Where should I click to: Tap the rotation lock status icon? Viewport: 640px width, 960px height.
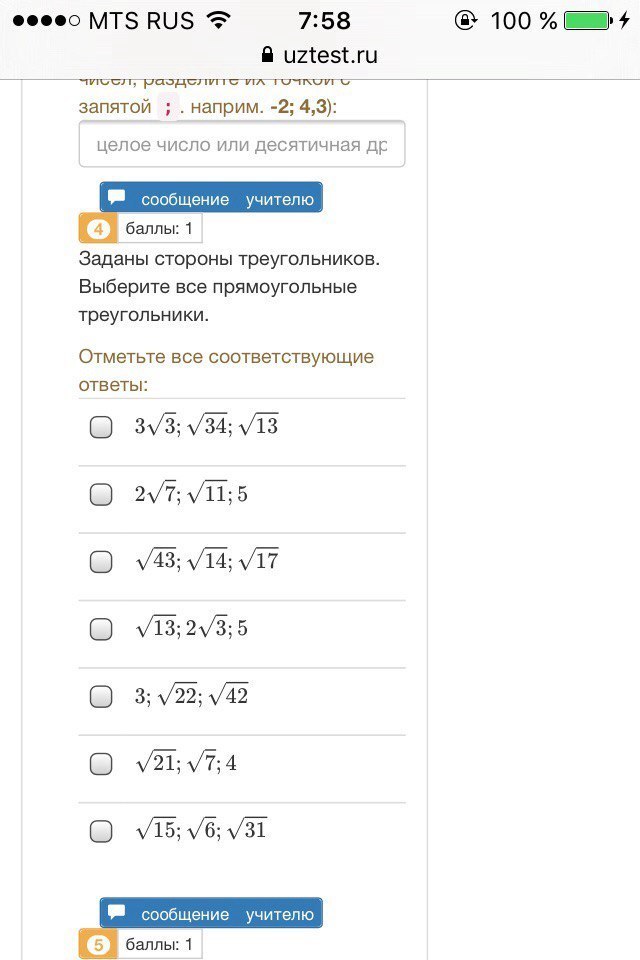click(x=465, y=20)
